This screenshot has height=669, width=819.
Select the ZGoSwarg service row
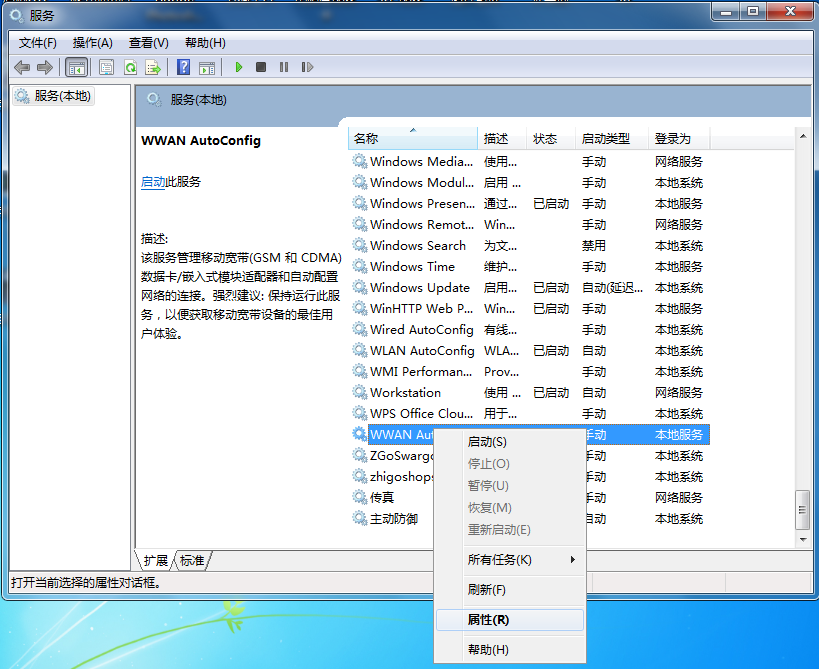(x=401, y=455)
